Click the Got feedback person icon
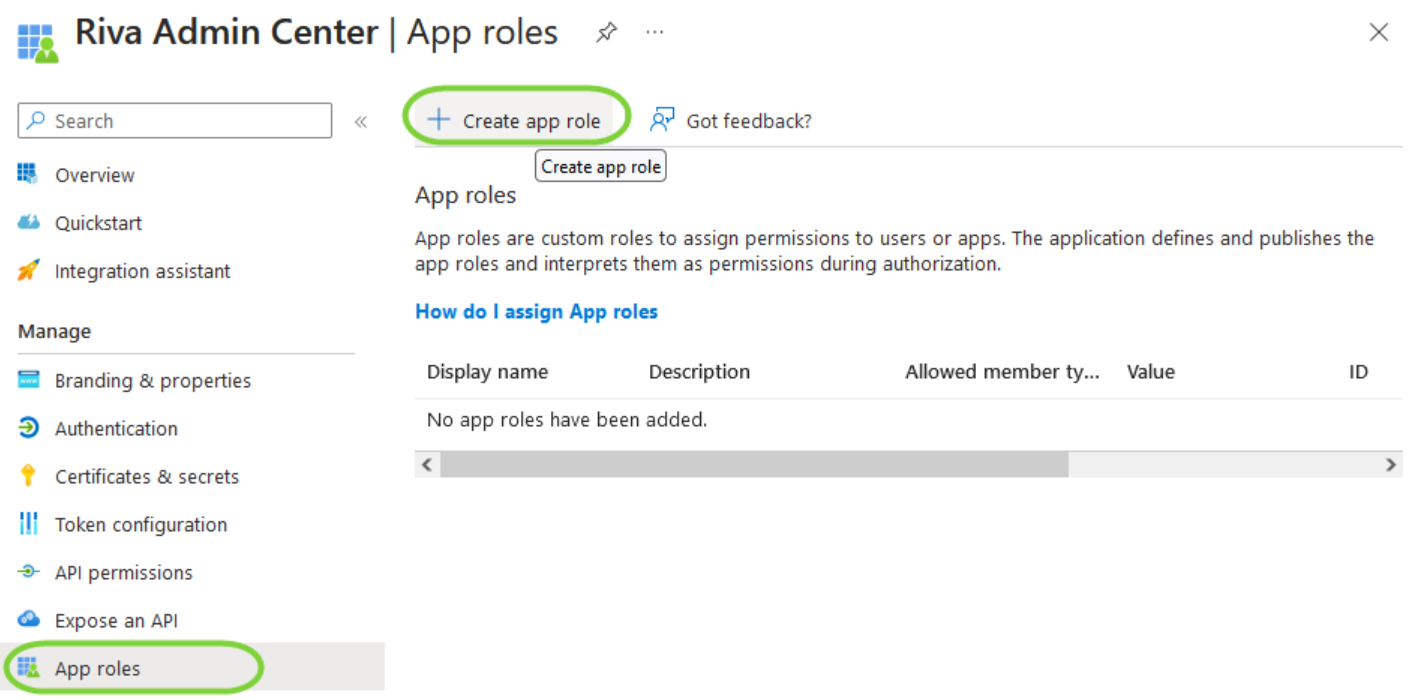Image resolution: width=1417 pixels, height=700 pixels. 662,120
